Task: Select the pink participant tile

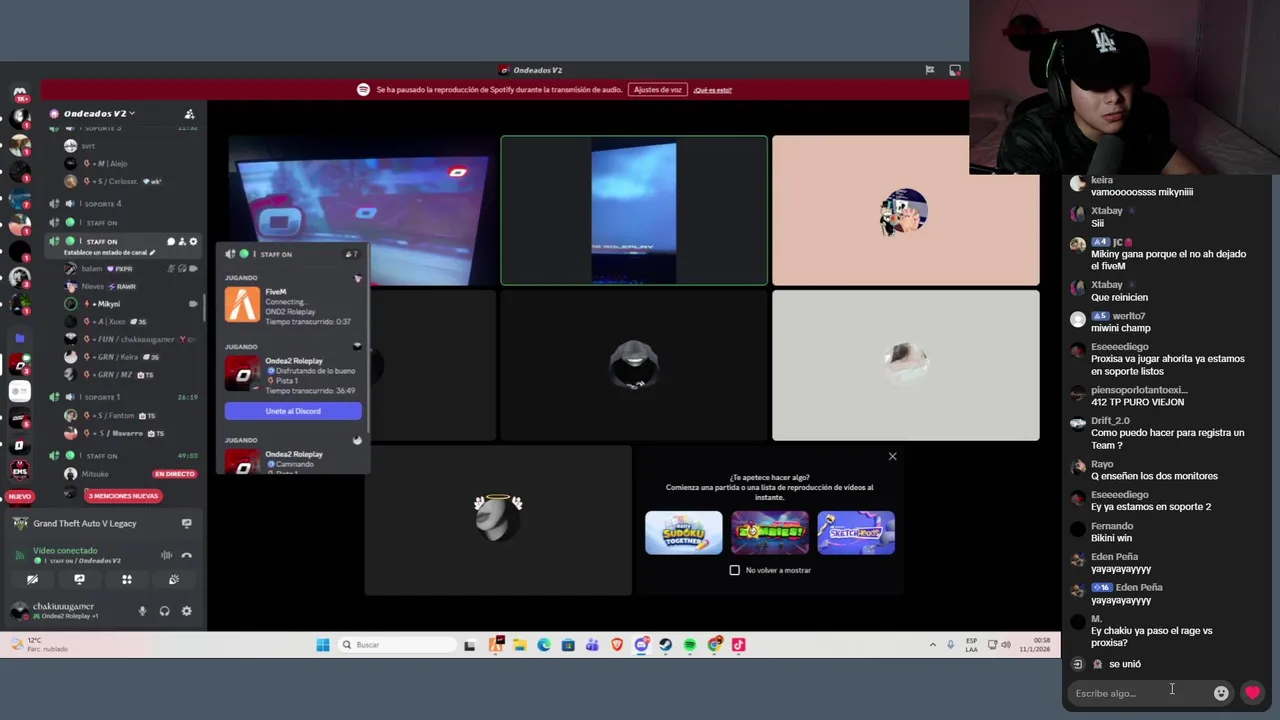Action: [x=905, y=211]
